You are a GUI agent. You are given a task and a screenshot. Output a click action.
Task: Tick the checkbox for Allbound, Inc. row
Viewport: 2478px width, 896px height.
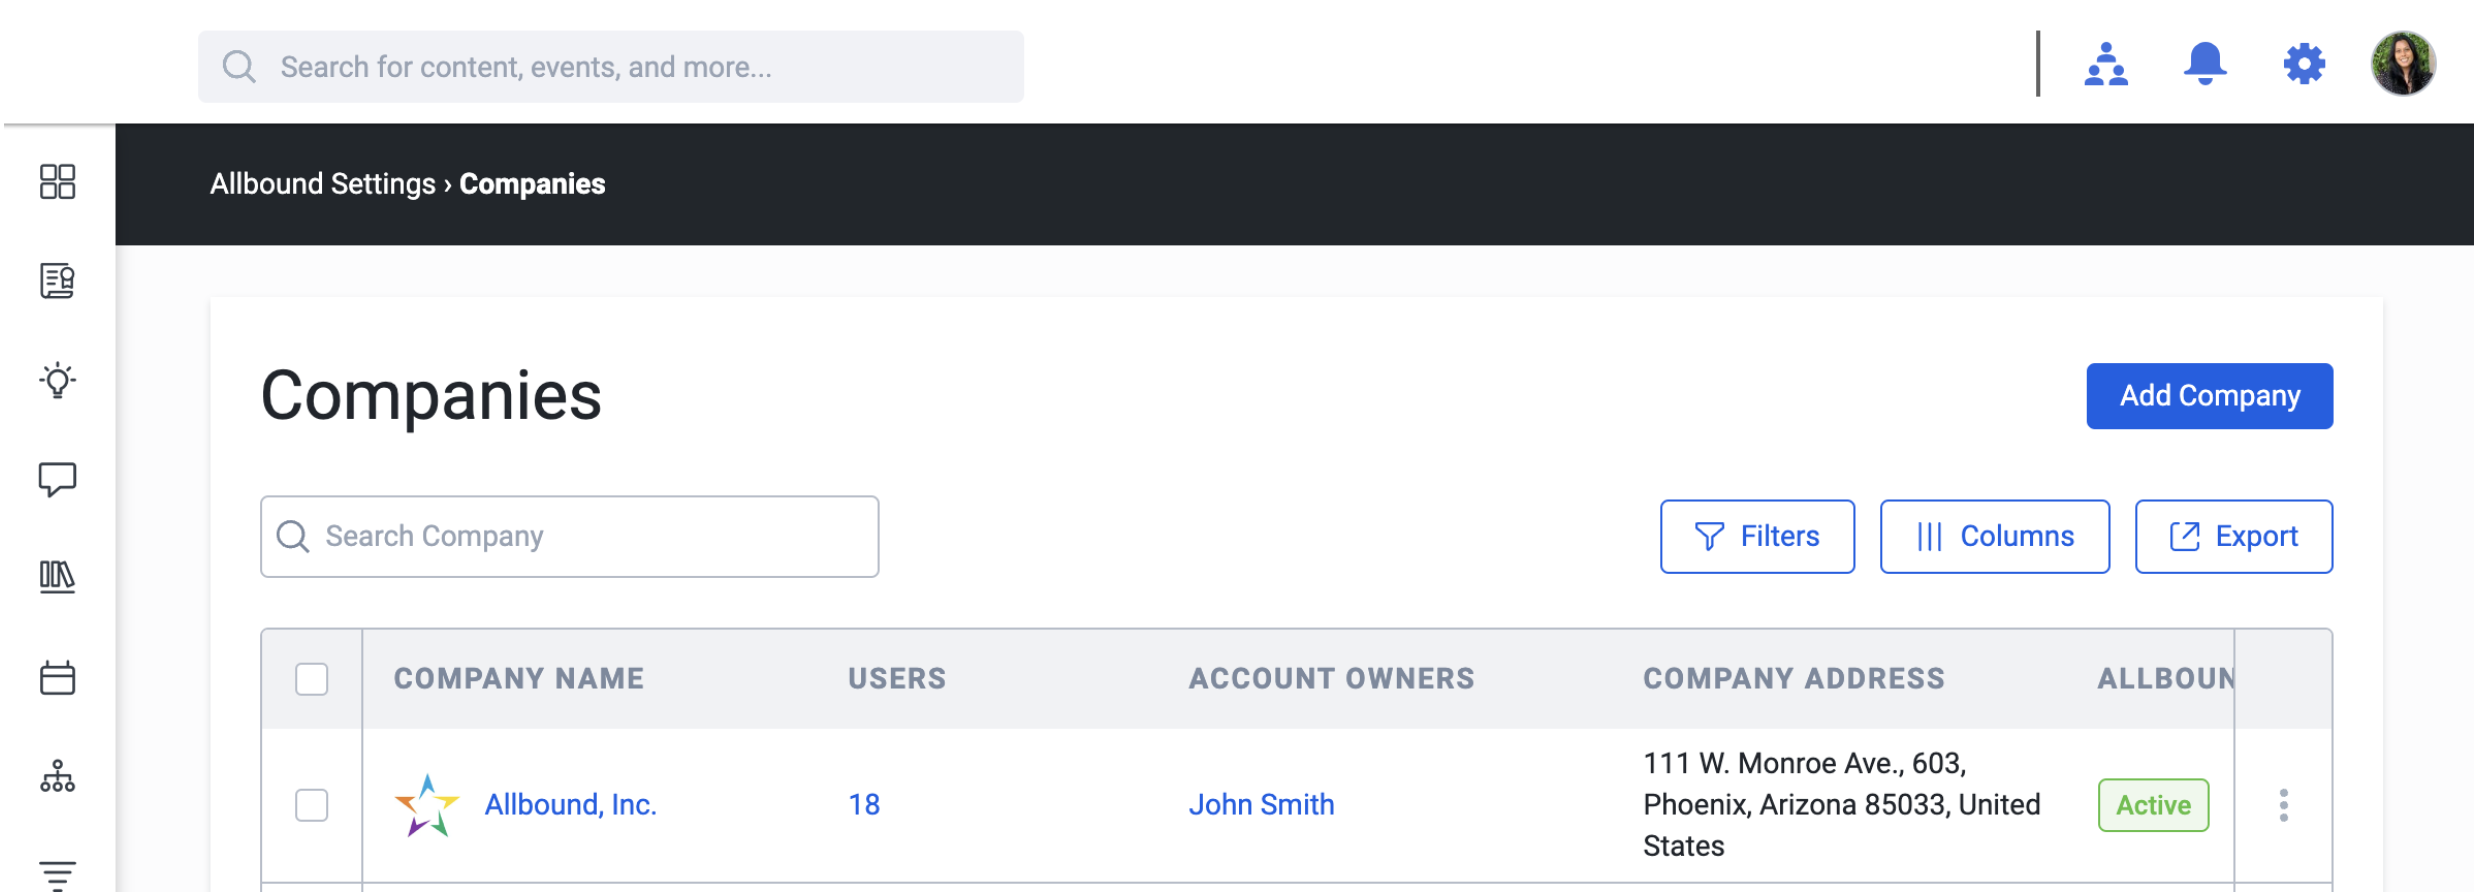point(312,806)
